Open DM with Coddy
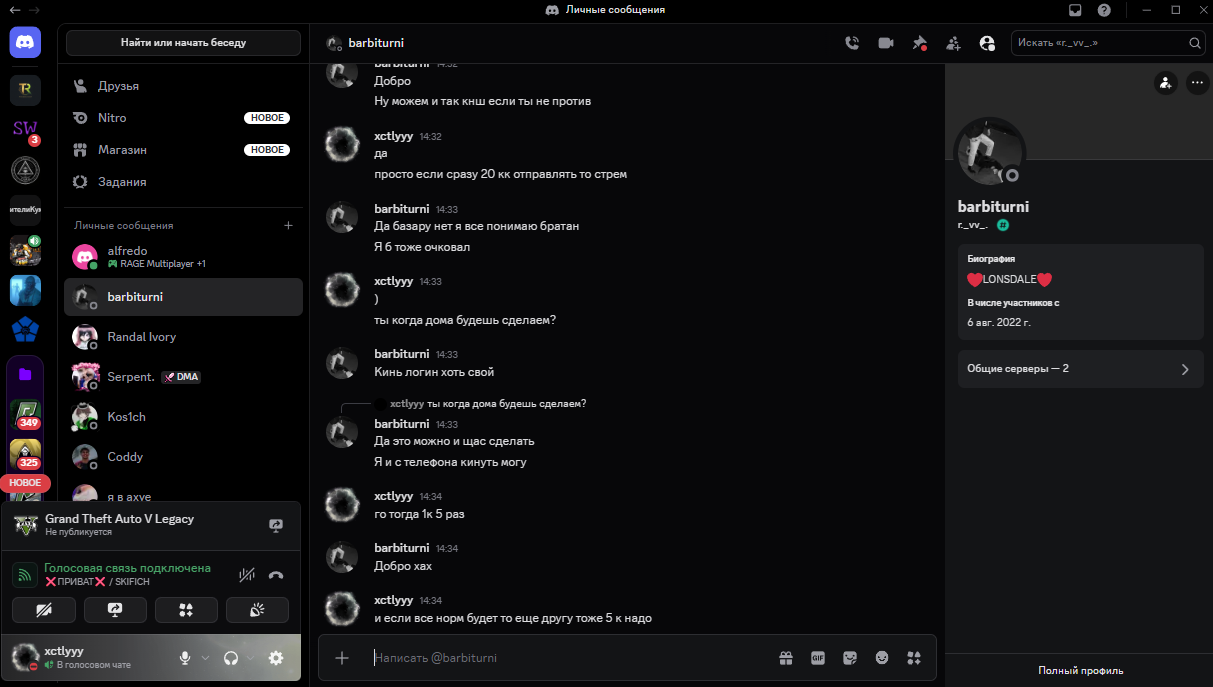The height and width of the screenshot is (687, 1213). pos(183,457)
